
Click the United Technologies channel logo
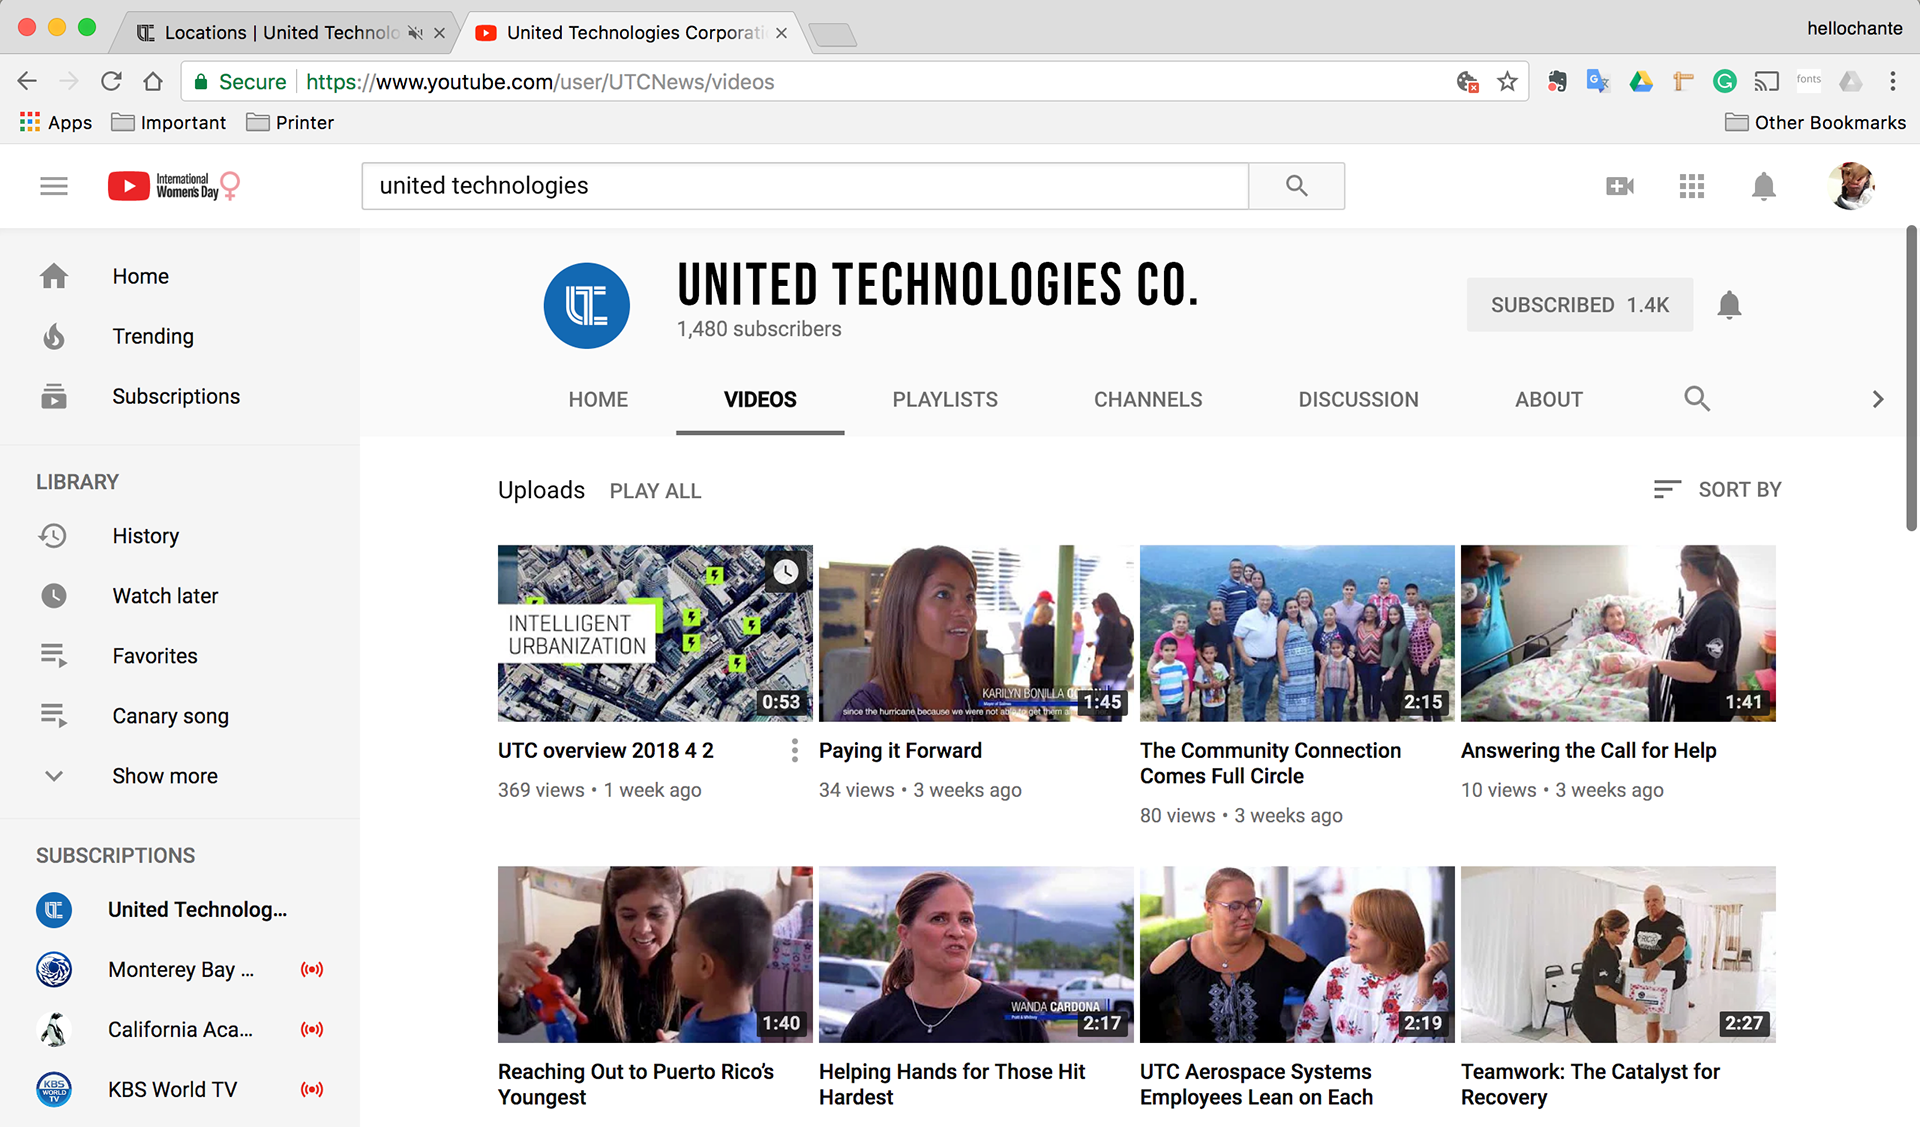tap(587, 306)
